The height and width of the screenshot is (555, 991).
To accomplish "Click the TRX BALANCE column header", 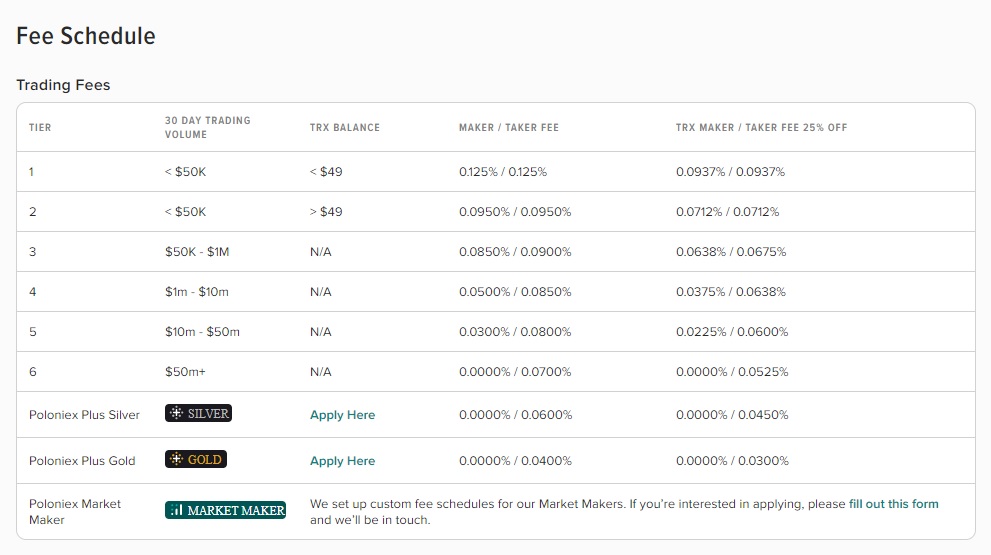I will (x=345, y=127).
